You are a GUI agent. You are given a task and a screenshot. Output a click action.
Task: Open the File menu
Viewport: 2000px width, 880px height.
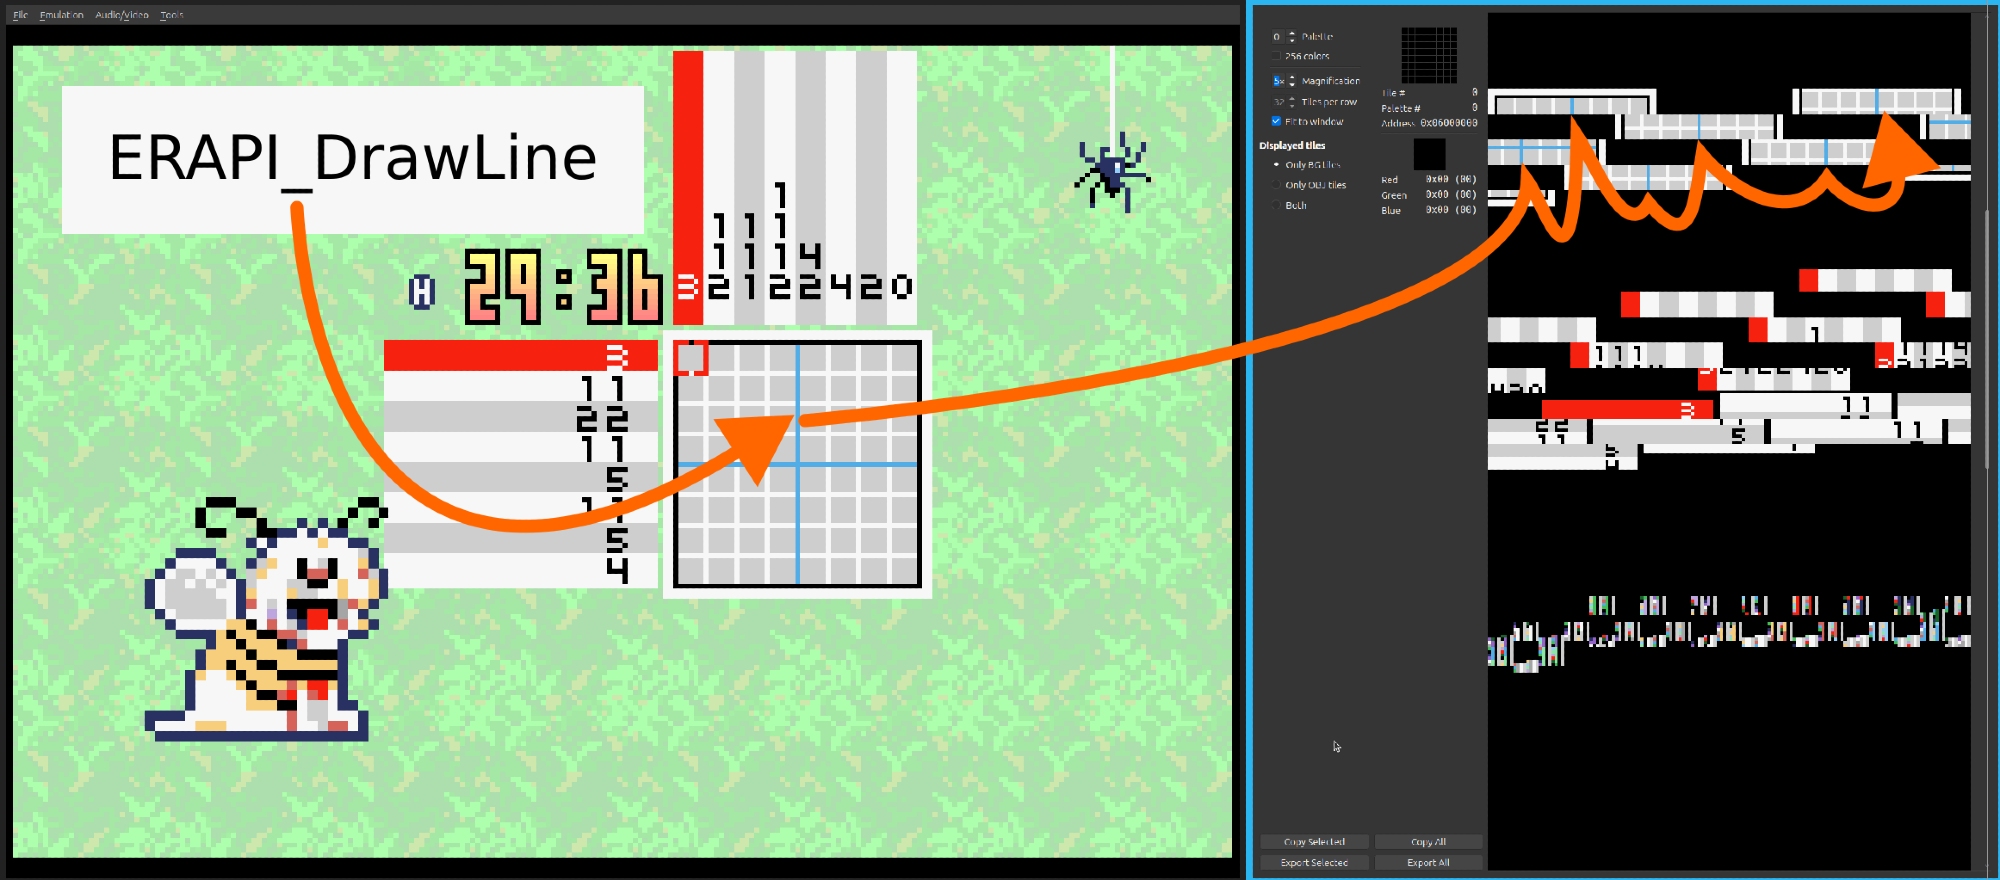[x=20, y=15]
